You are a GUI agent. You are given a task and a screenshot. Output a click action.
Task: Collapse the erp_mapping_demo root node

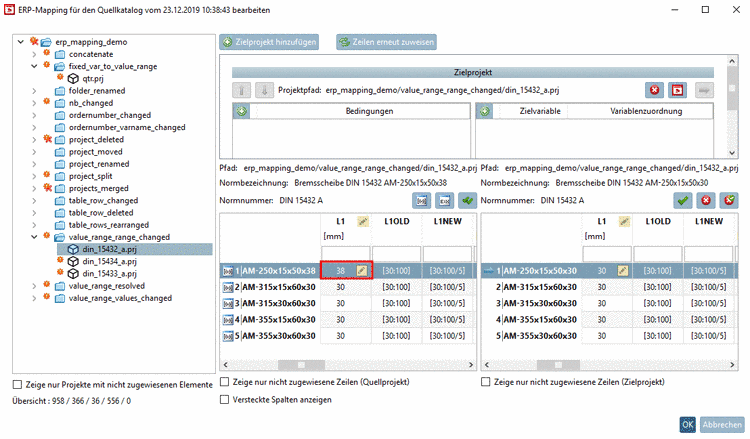[x=21, y=42]
